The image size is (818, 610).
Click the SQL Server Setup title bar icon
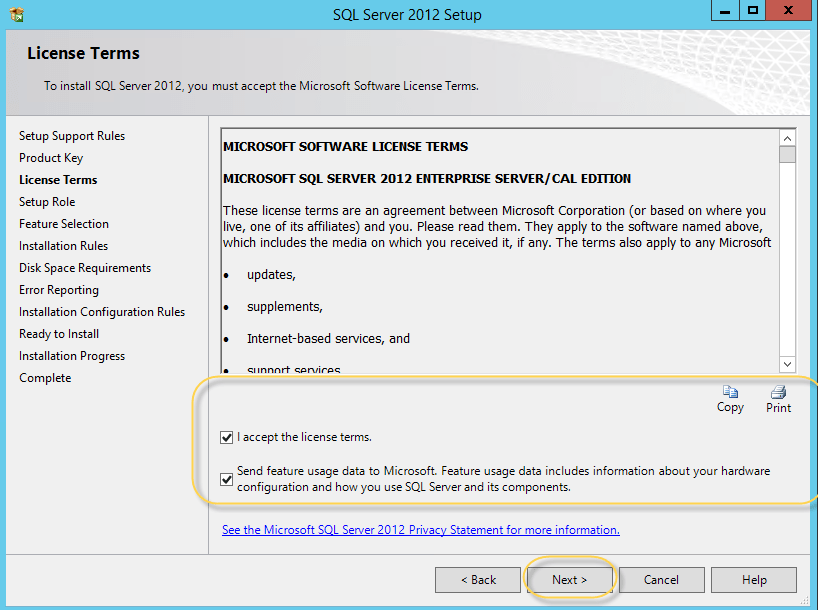click(16, 15)
